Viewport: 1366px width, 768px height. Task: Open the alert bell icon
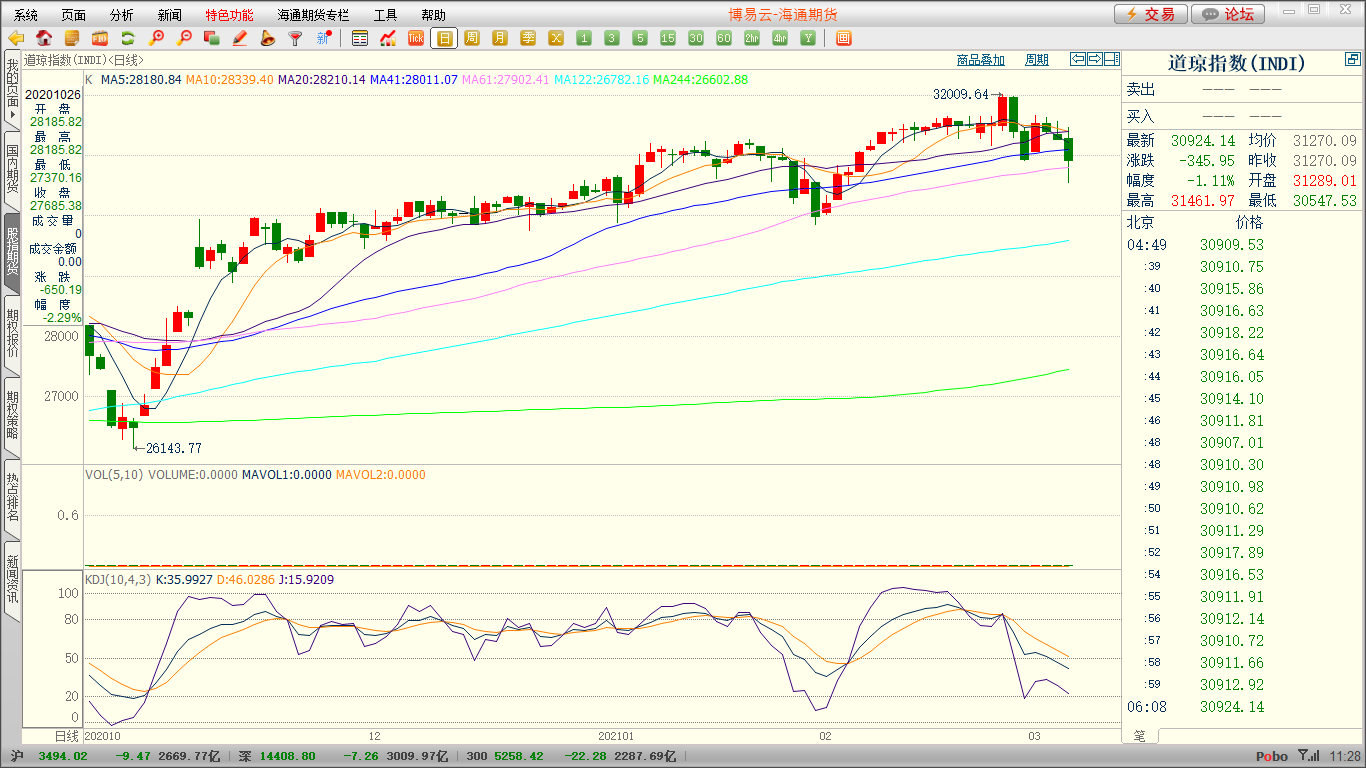pos(267,38)
